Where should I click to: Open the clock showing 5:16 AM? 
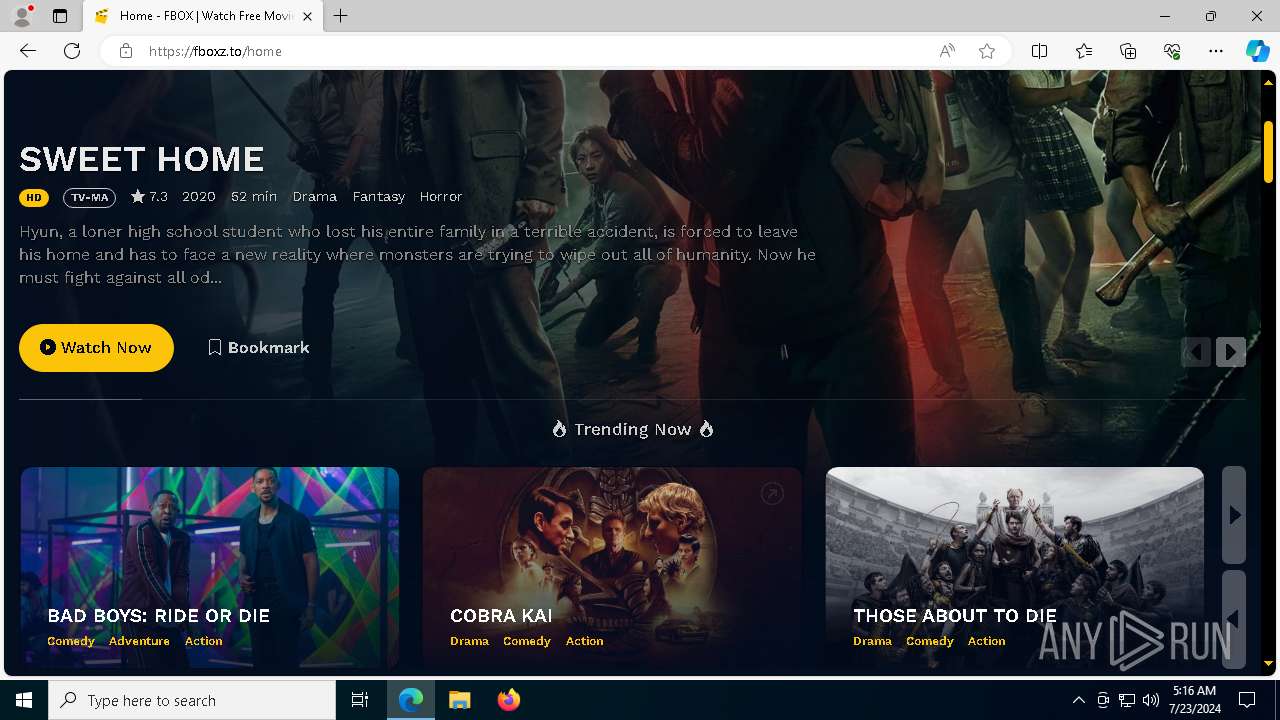pyautogui.click(x=1195, y=700)
